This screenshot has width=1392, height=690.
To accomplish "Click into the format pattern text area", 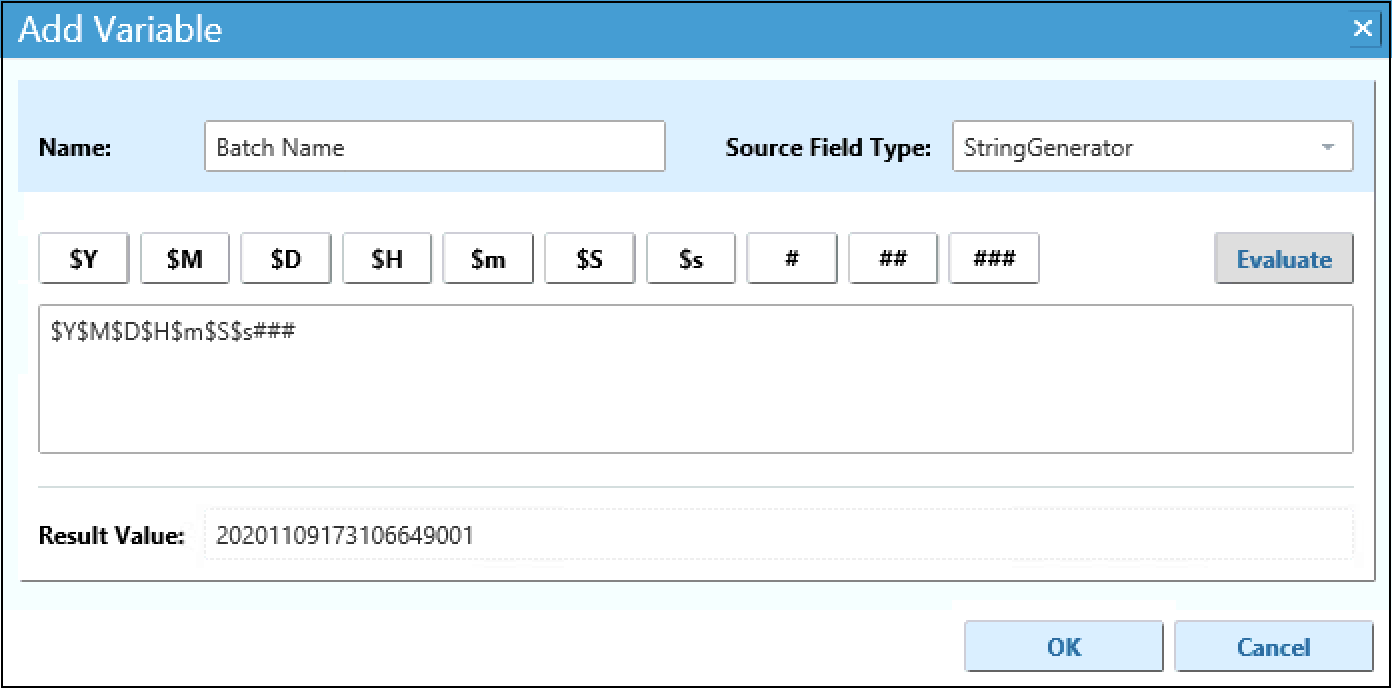I will tap(696, 379).
